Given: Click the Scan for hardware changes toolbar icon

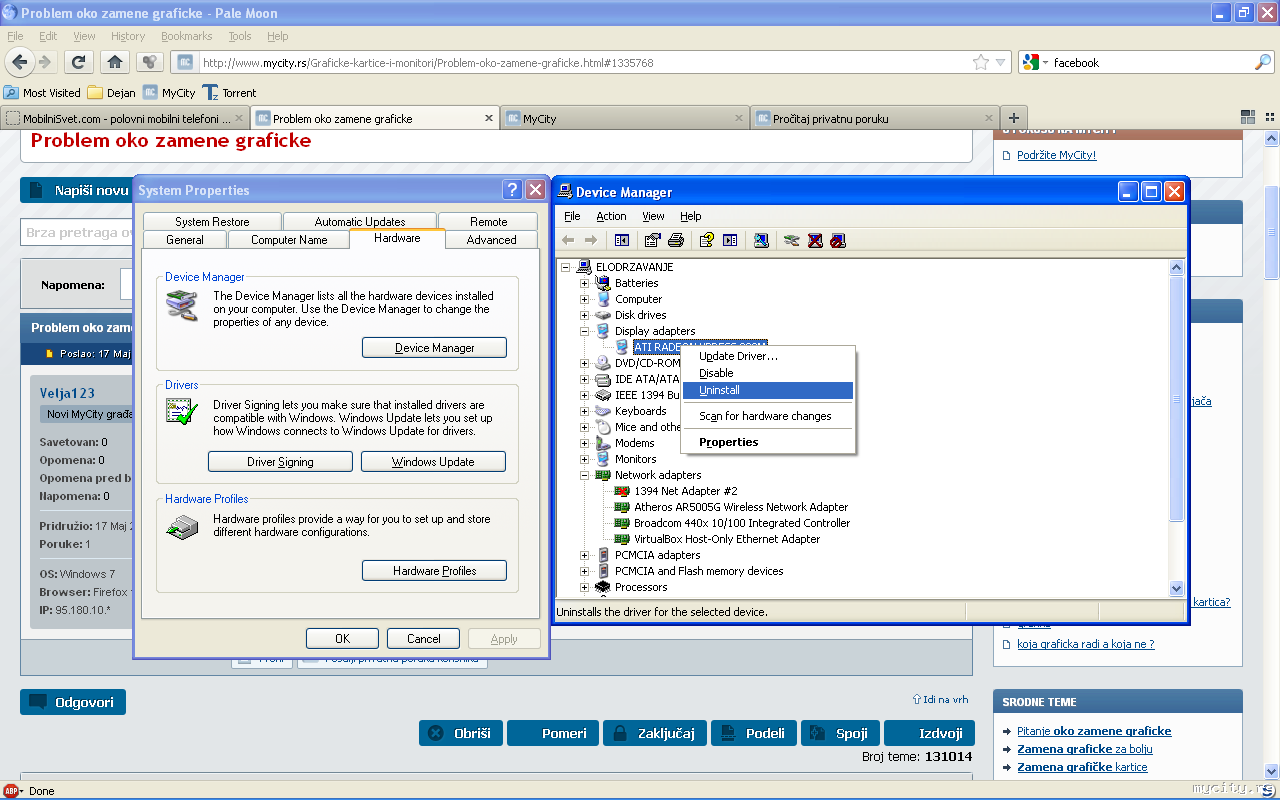Looking at the screenshot, I should [x=761, y=240].
